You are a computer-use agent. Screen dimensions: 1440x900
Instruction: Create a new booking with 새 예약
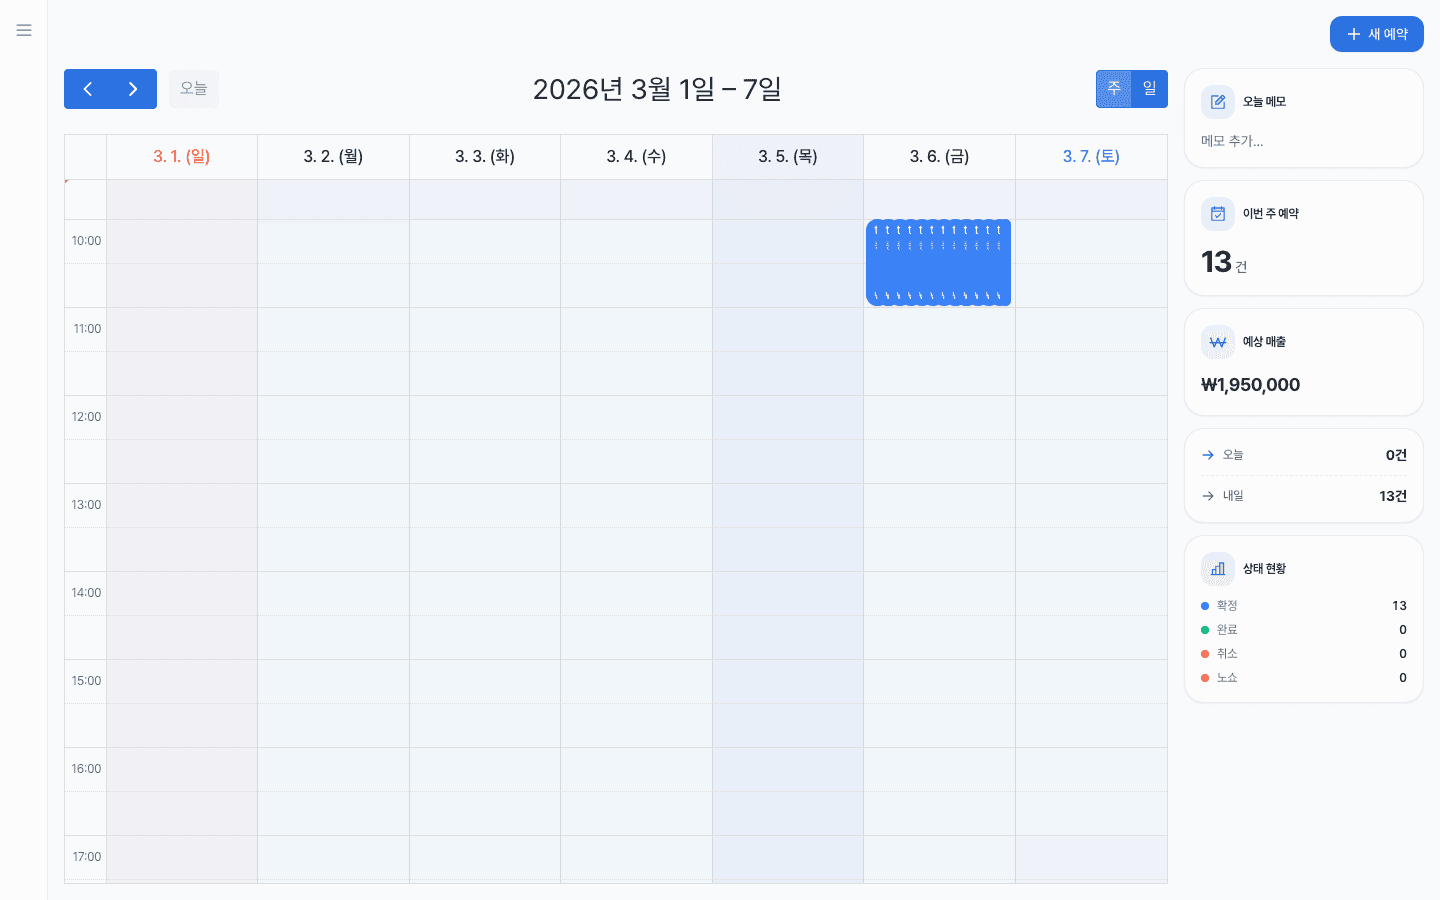(1376, 34)
